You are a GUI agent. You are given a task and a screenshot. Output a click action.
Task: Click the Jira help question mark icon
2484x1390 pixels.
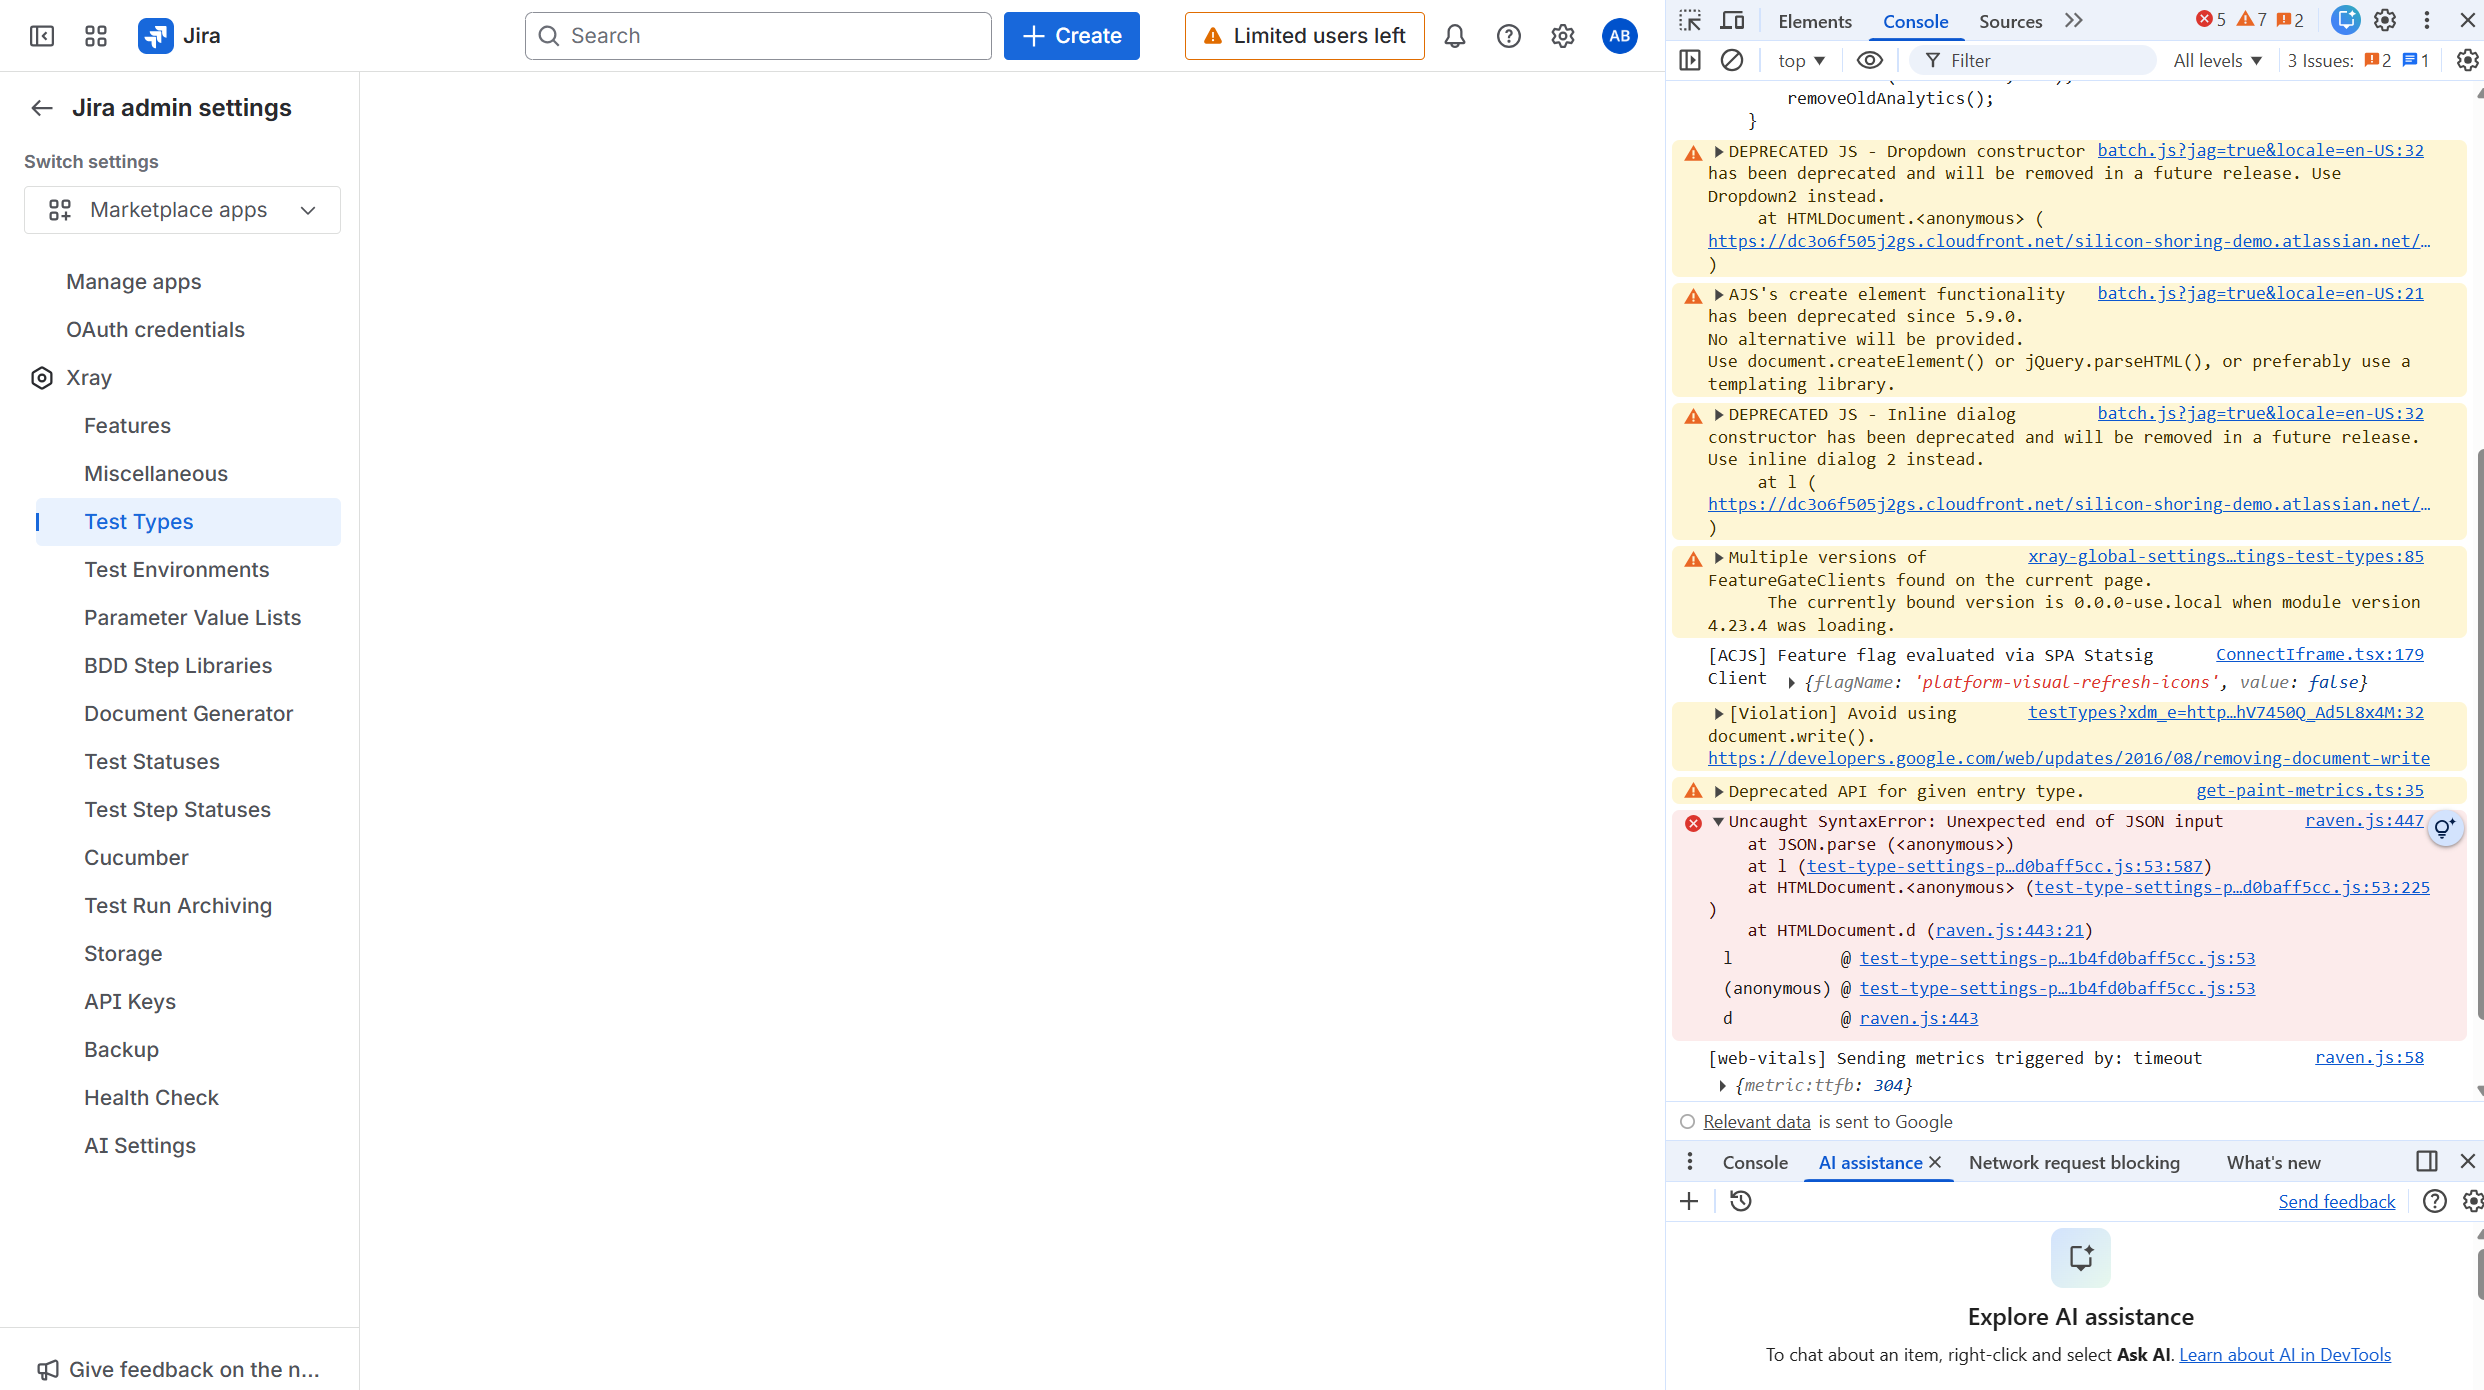point(1508,36)
